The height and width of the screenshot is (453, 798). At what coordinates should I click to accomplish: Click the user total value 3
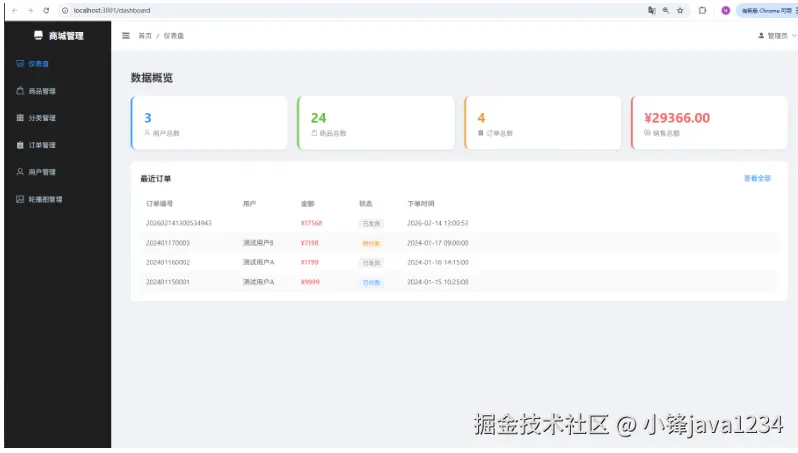[148, 118]
